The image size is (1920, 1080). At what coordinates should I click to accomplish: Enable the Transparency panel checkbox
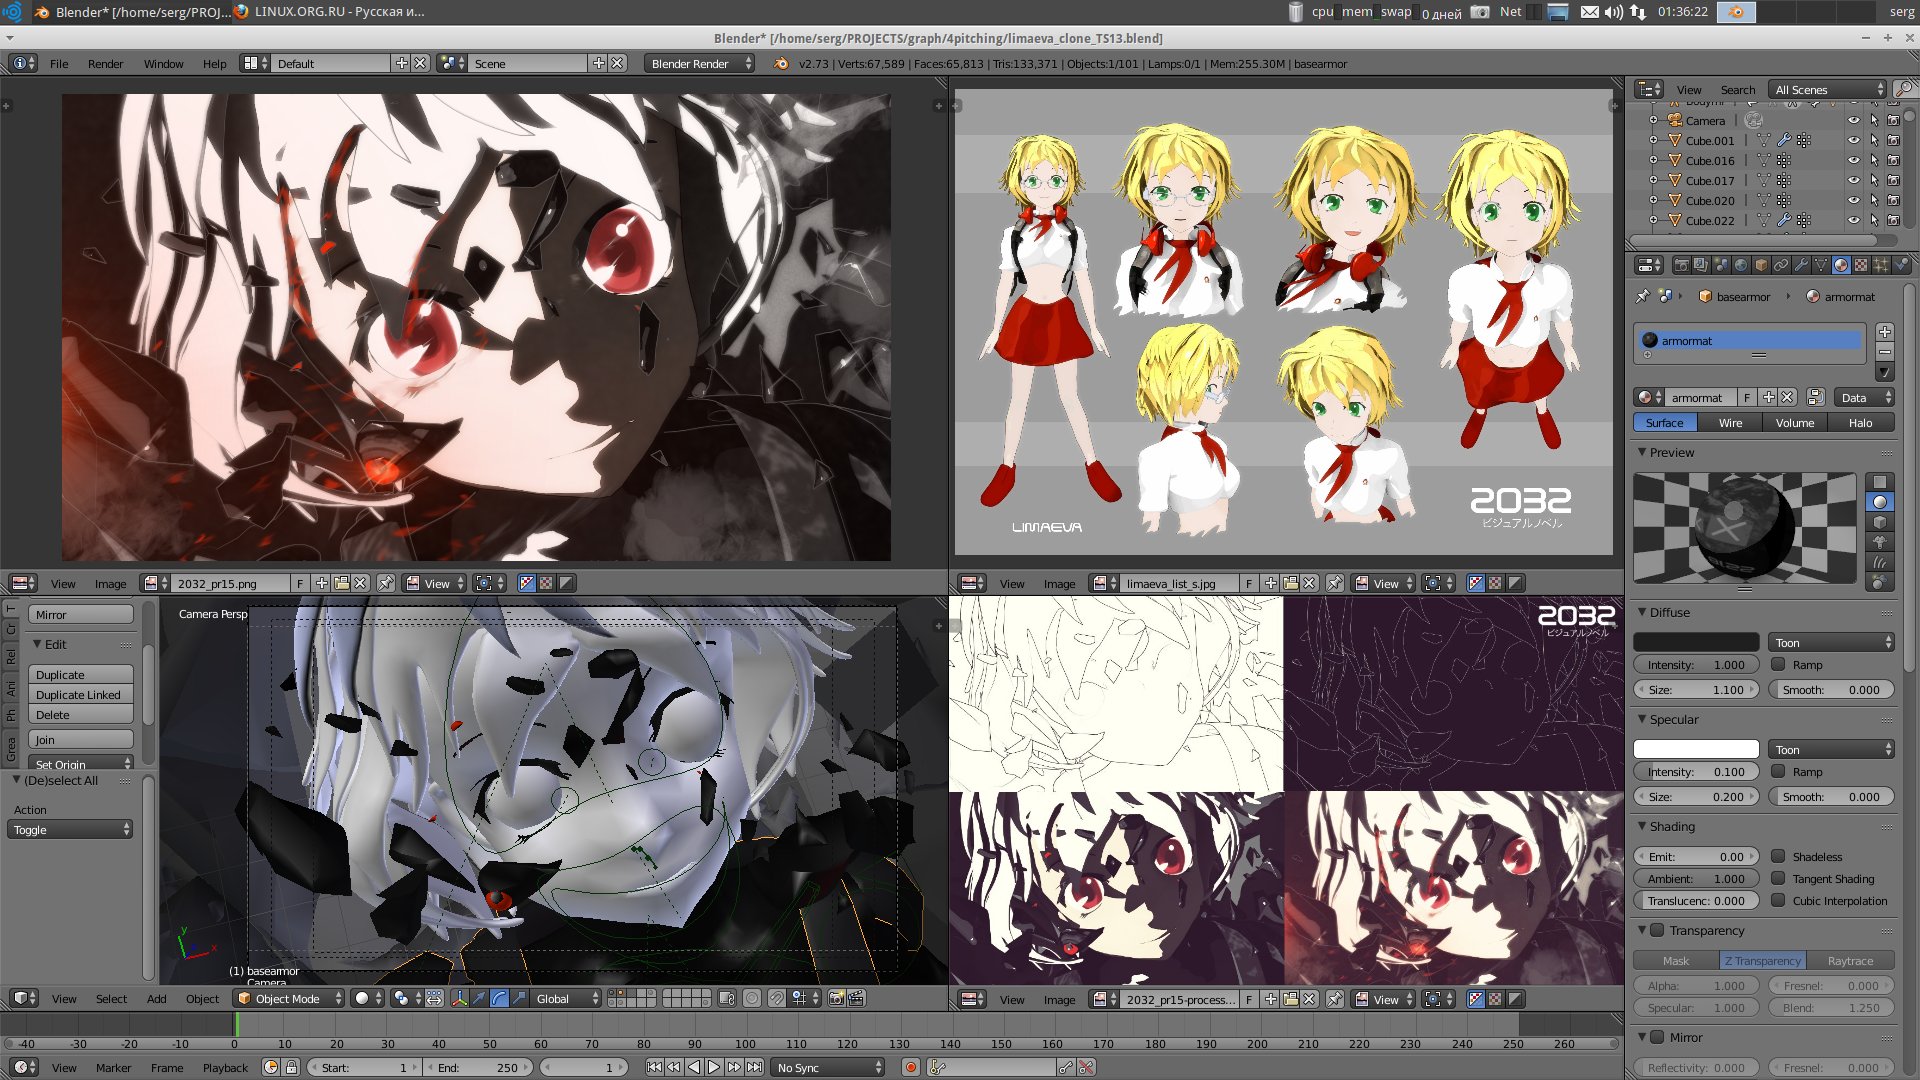(x=1657, y=931)
